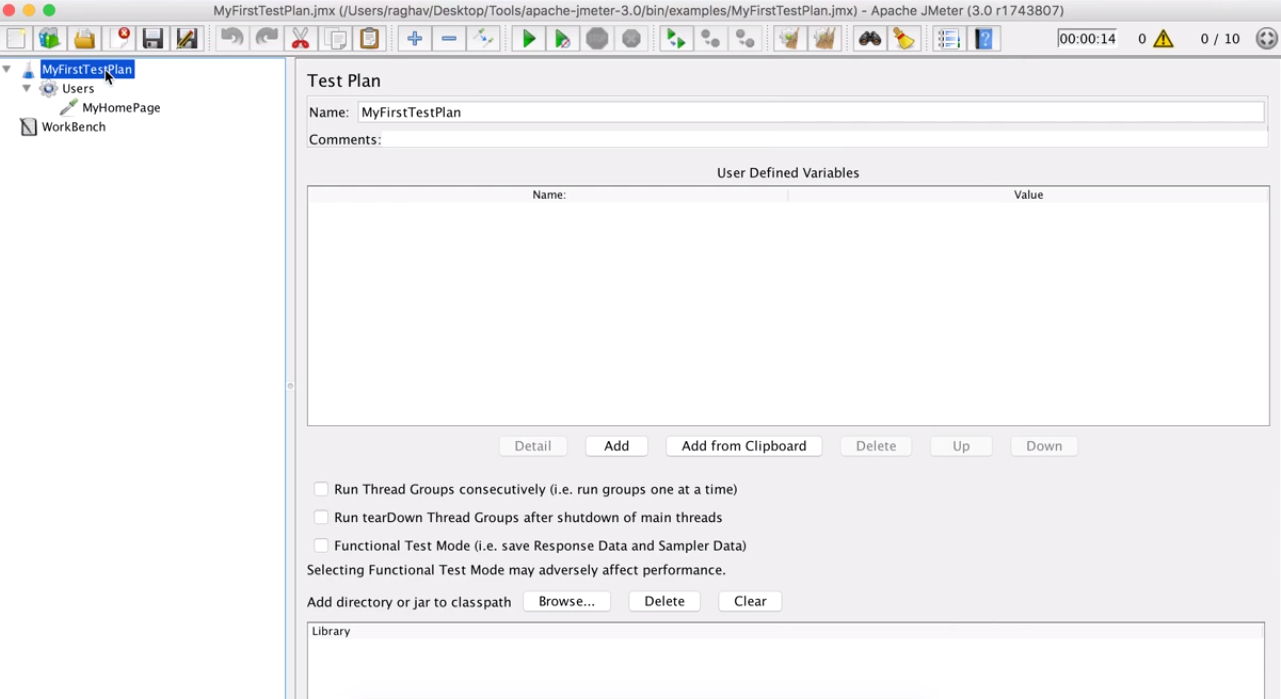Click the Delete button under variables table

point(876,446)
